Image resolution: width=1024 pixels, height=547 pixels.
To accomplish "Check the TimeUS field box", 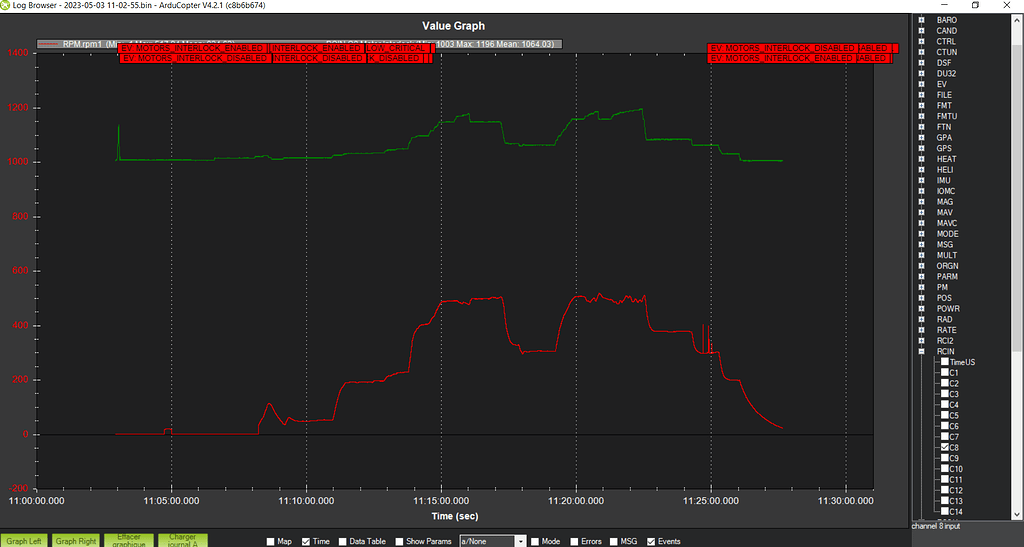I will point(944,362).
